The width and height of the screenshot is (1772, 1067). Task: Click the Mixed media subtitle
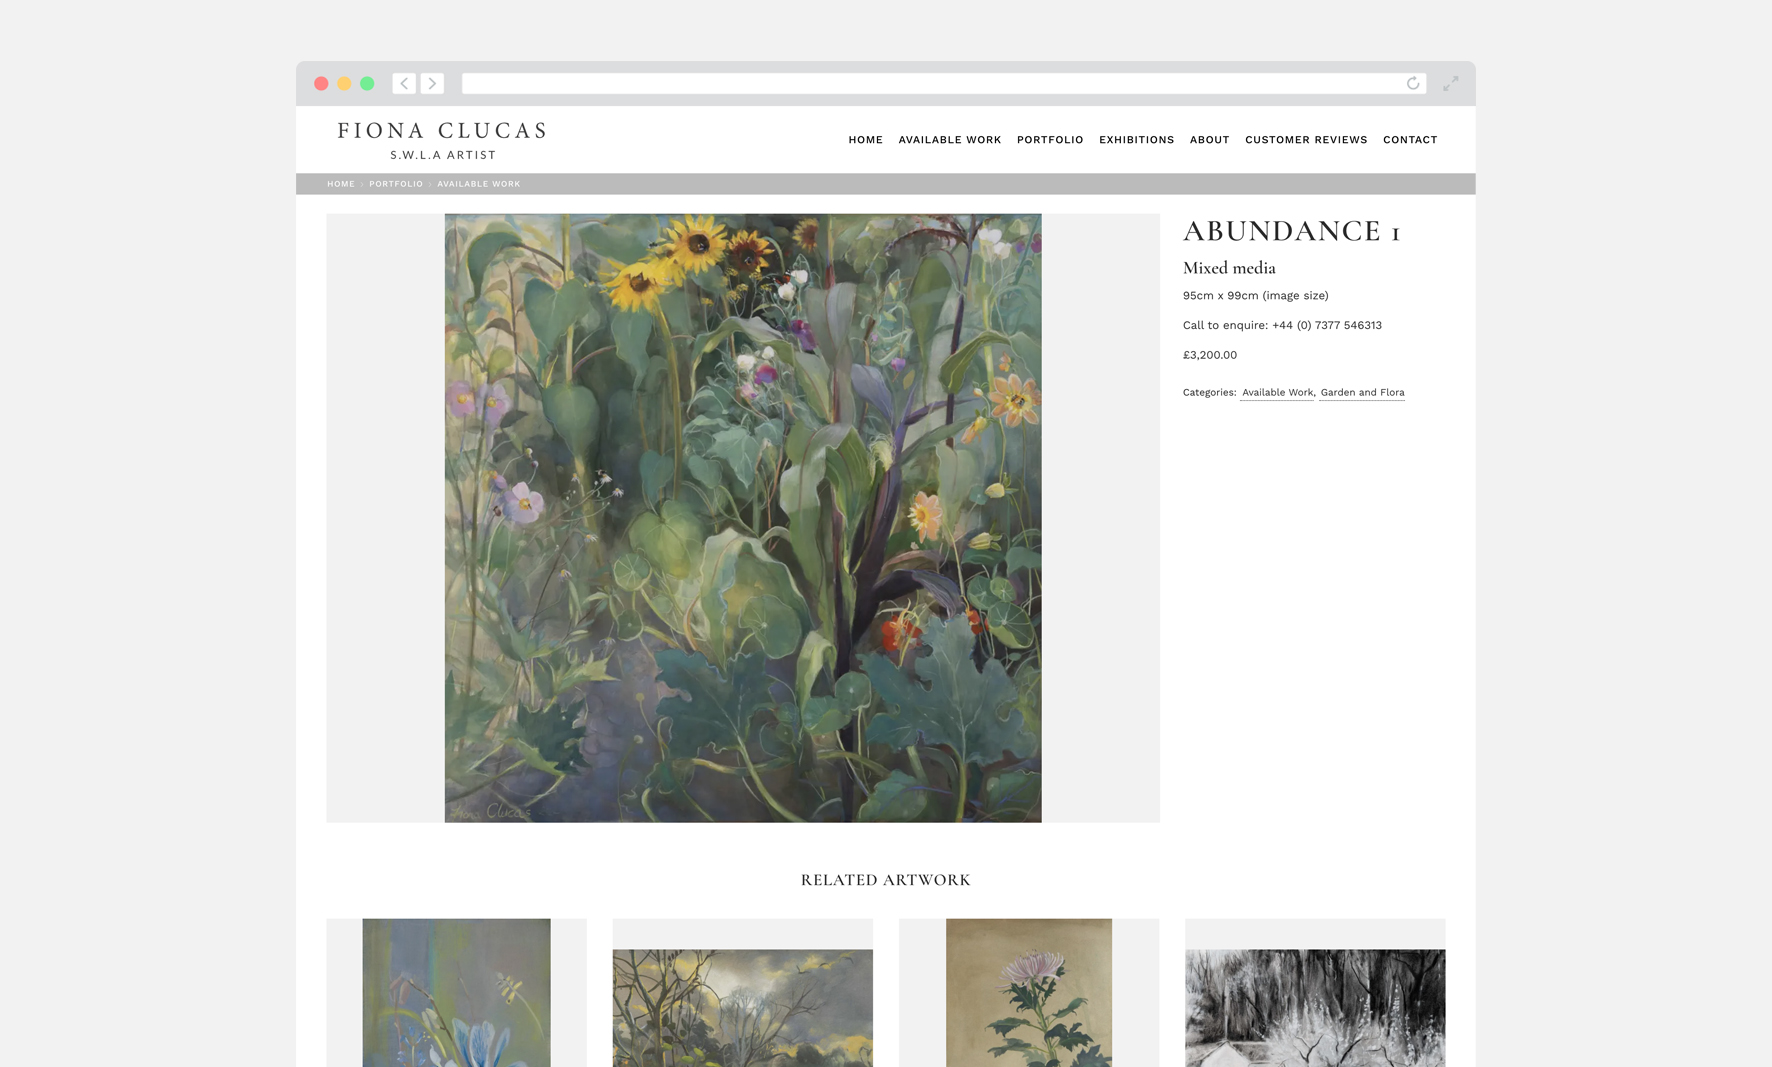(1229, 268)
